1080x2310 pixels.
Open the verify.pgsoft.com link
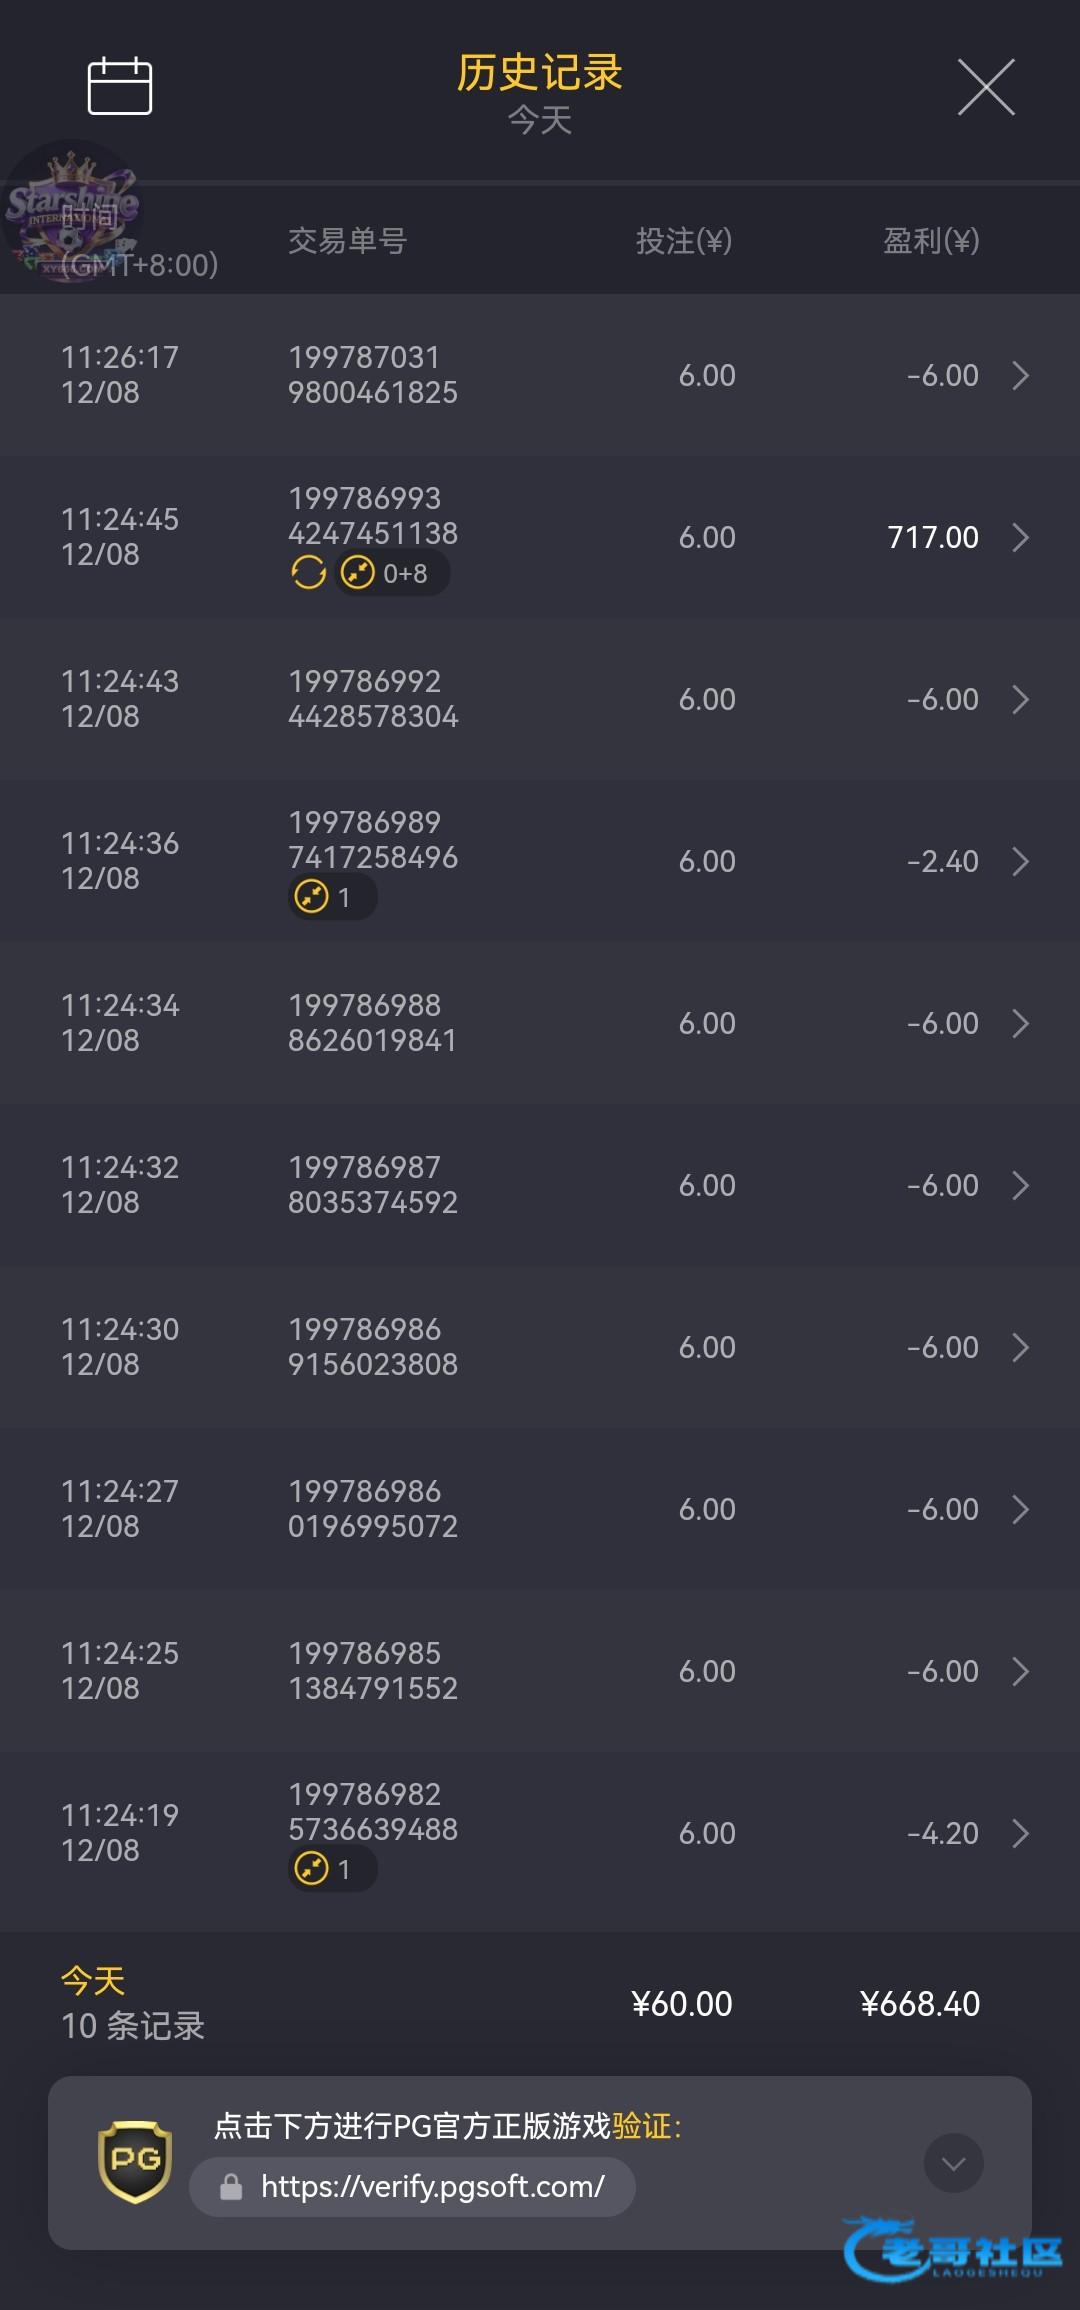pos(432,2187)
